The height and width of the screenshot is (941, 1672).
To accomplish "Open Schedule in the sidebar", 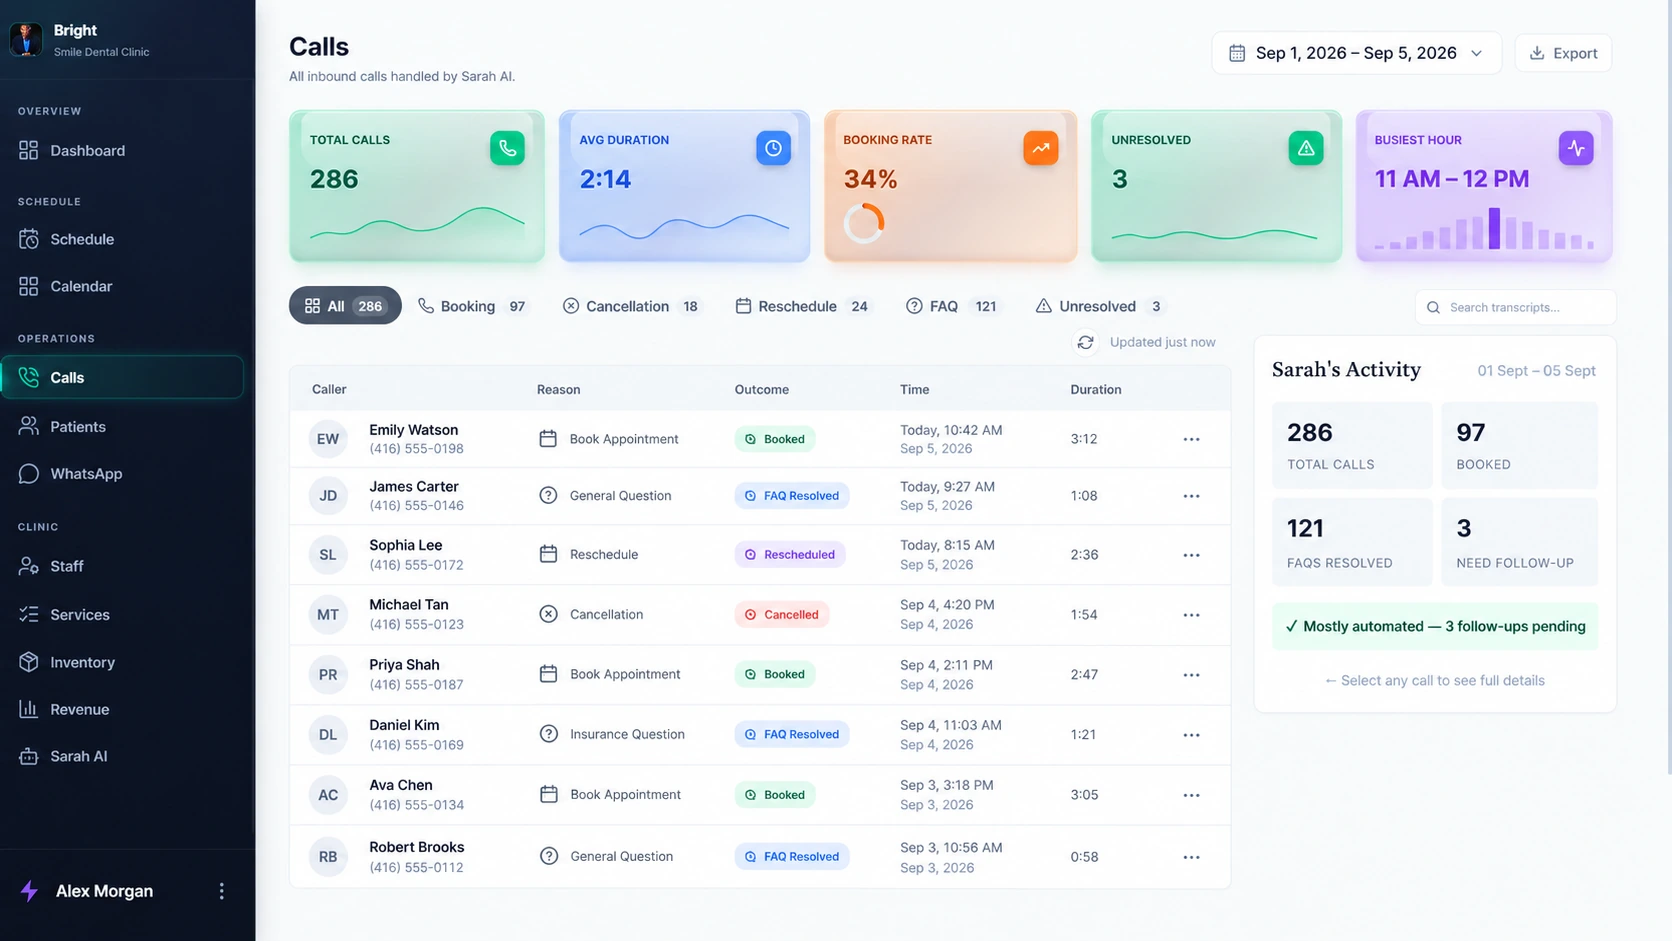I will pyautogui.click(x=67, y=239).
